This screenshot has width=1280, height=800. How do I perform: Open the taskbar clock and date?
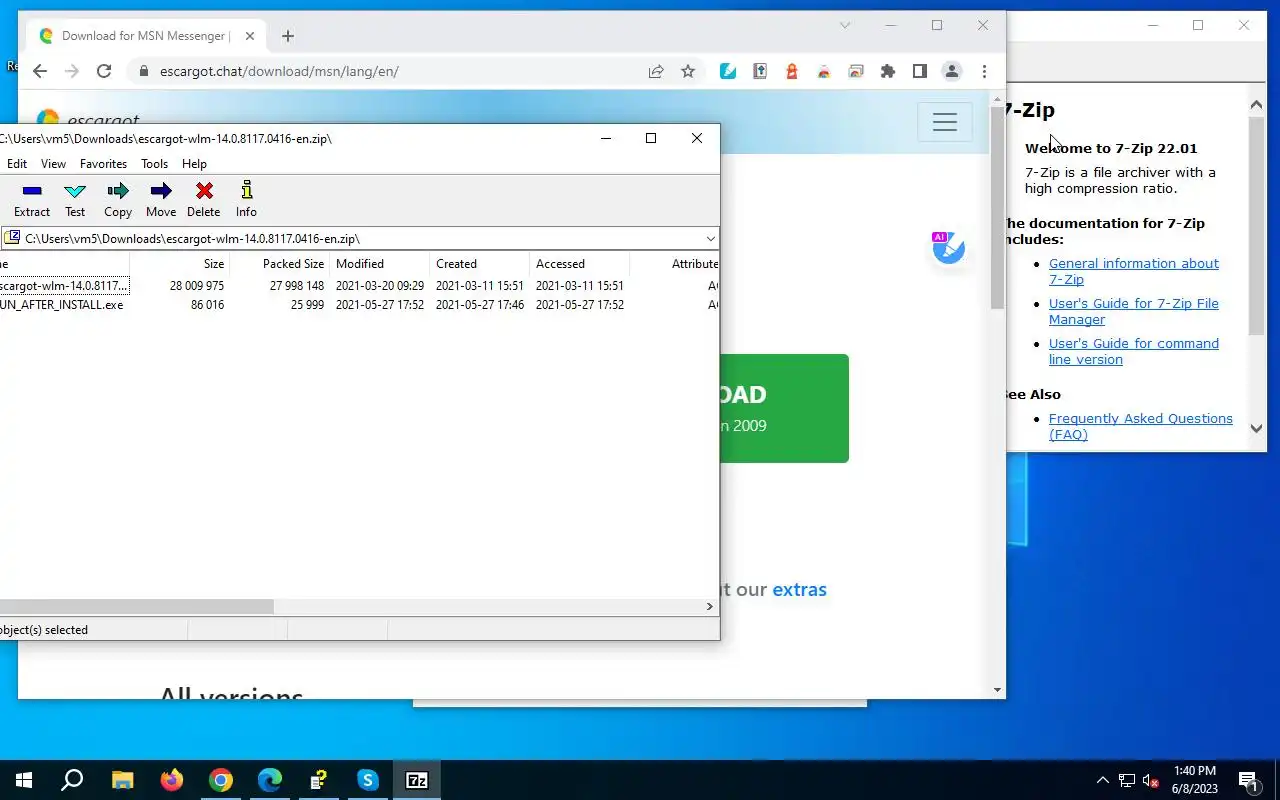tap(1195, 780)
